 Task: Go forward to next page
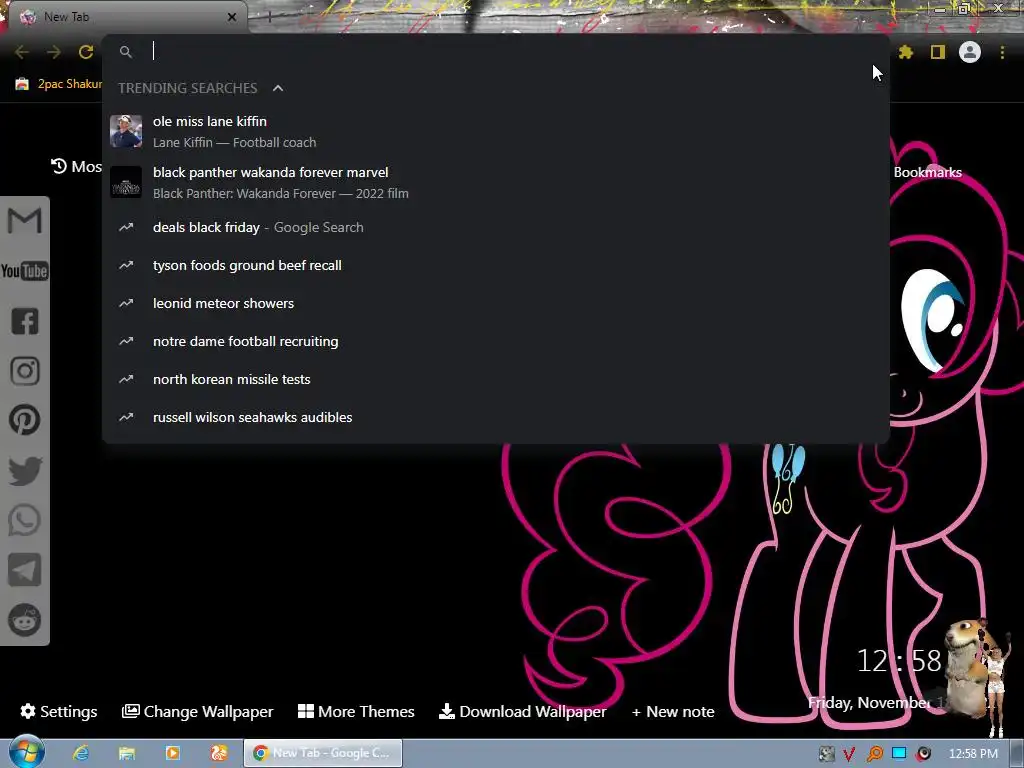[54, 52]
